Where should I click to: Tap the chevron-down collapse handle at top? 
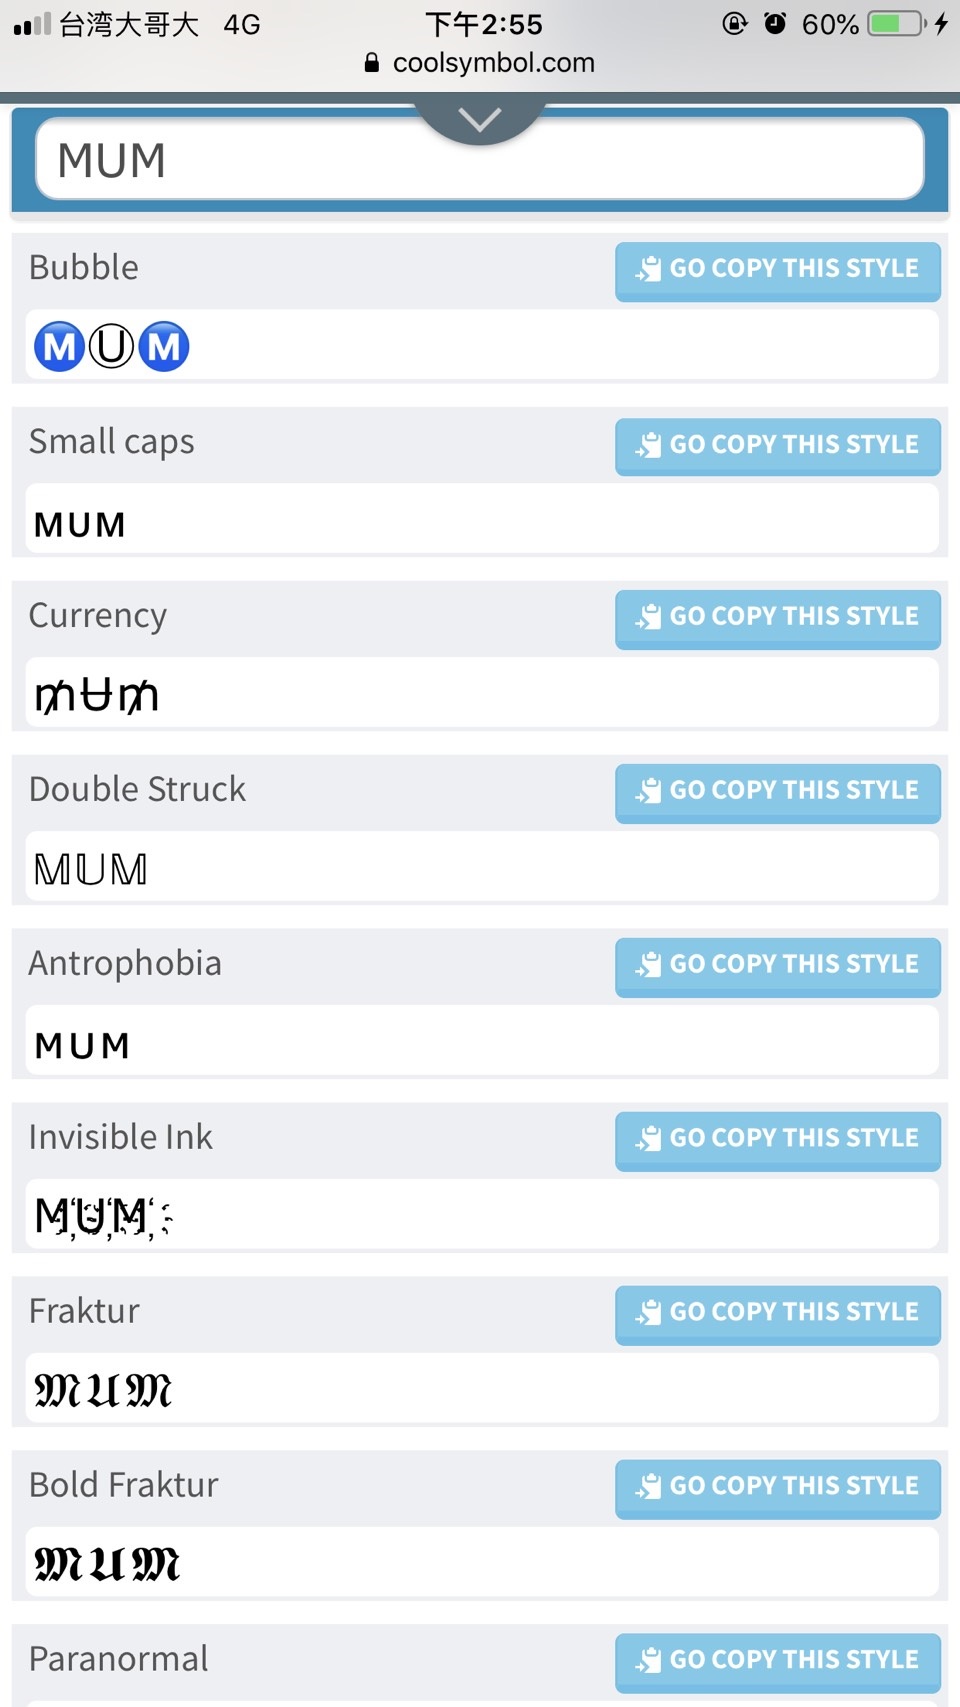(480, 120)
